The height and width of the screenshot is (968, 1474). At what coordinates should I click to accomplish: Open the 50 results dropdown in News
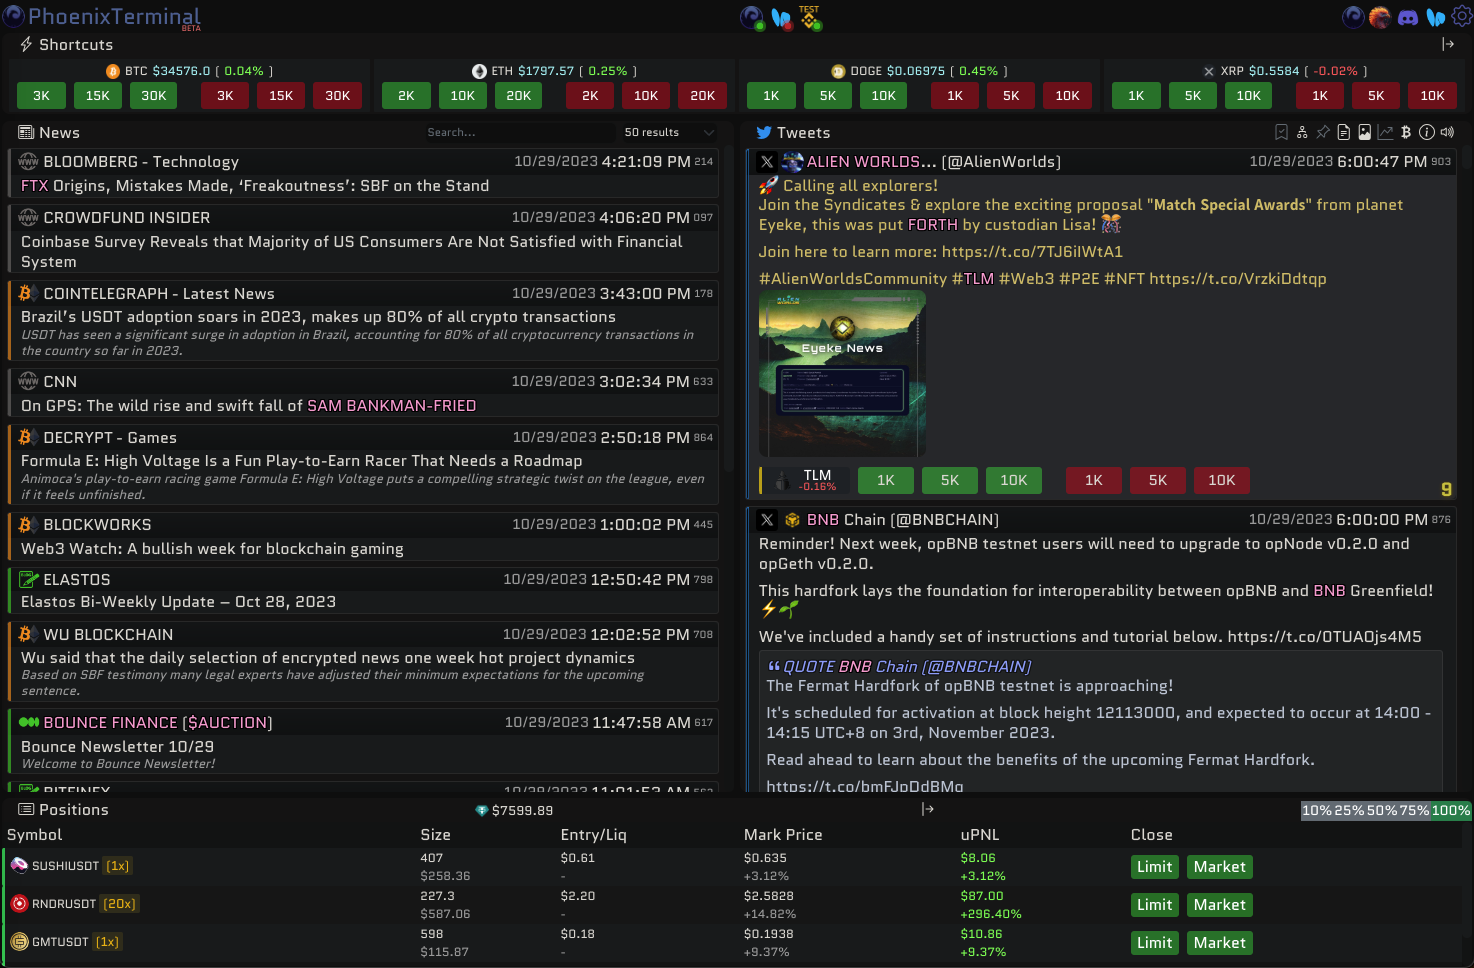click(x=669, y=132)
